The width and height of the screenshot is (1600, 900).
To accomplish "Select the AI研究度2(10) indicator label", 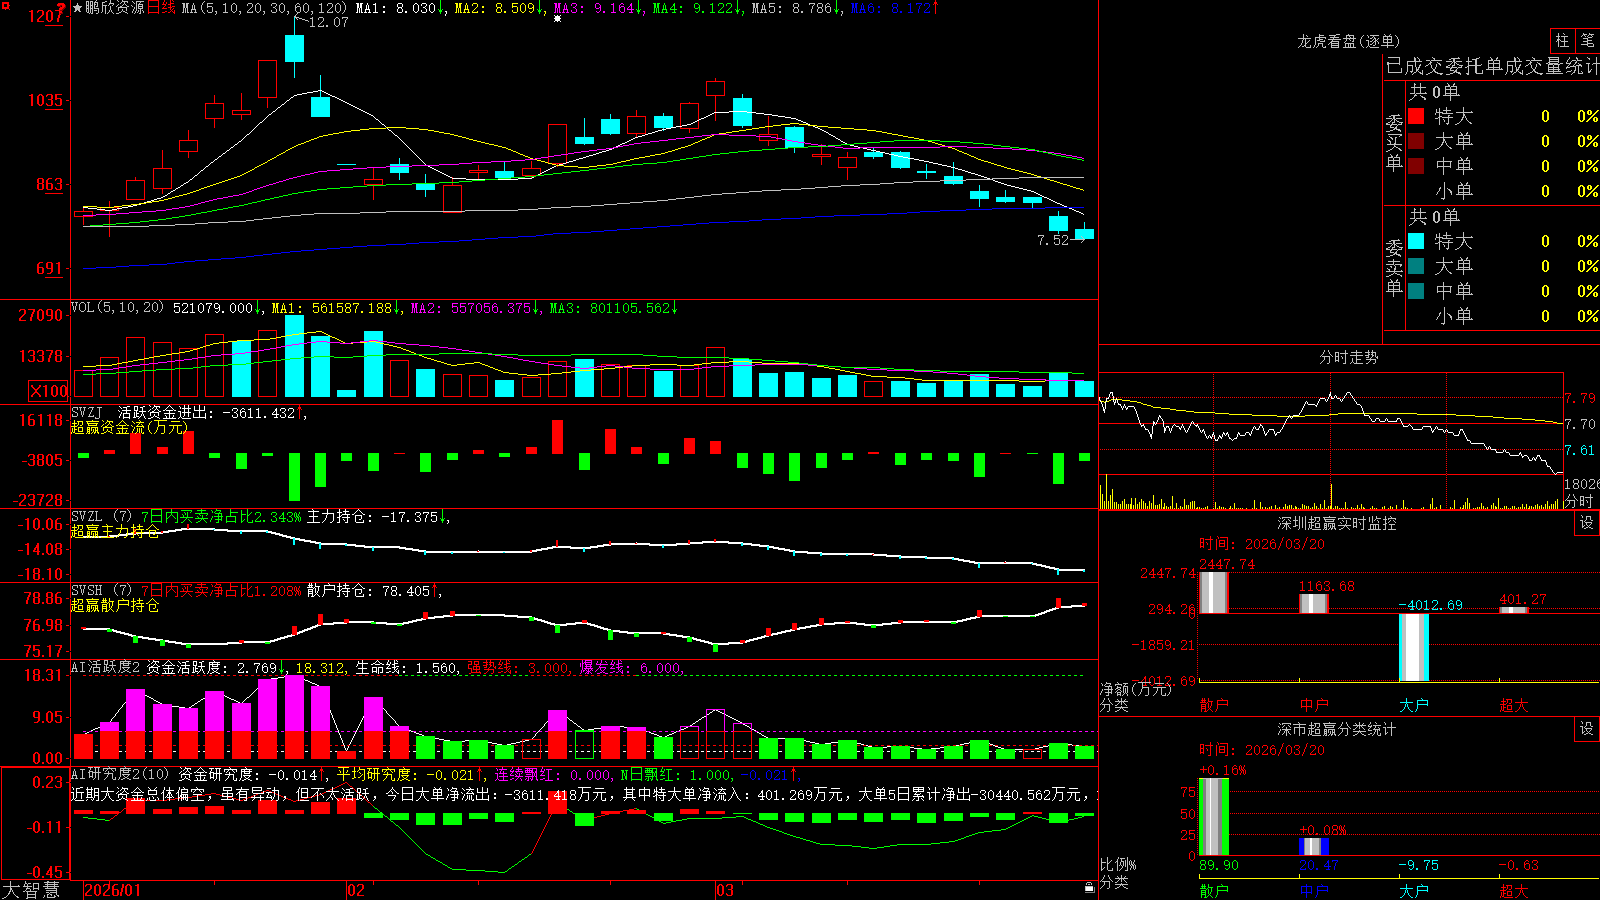I will pos(121,774).
